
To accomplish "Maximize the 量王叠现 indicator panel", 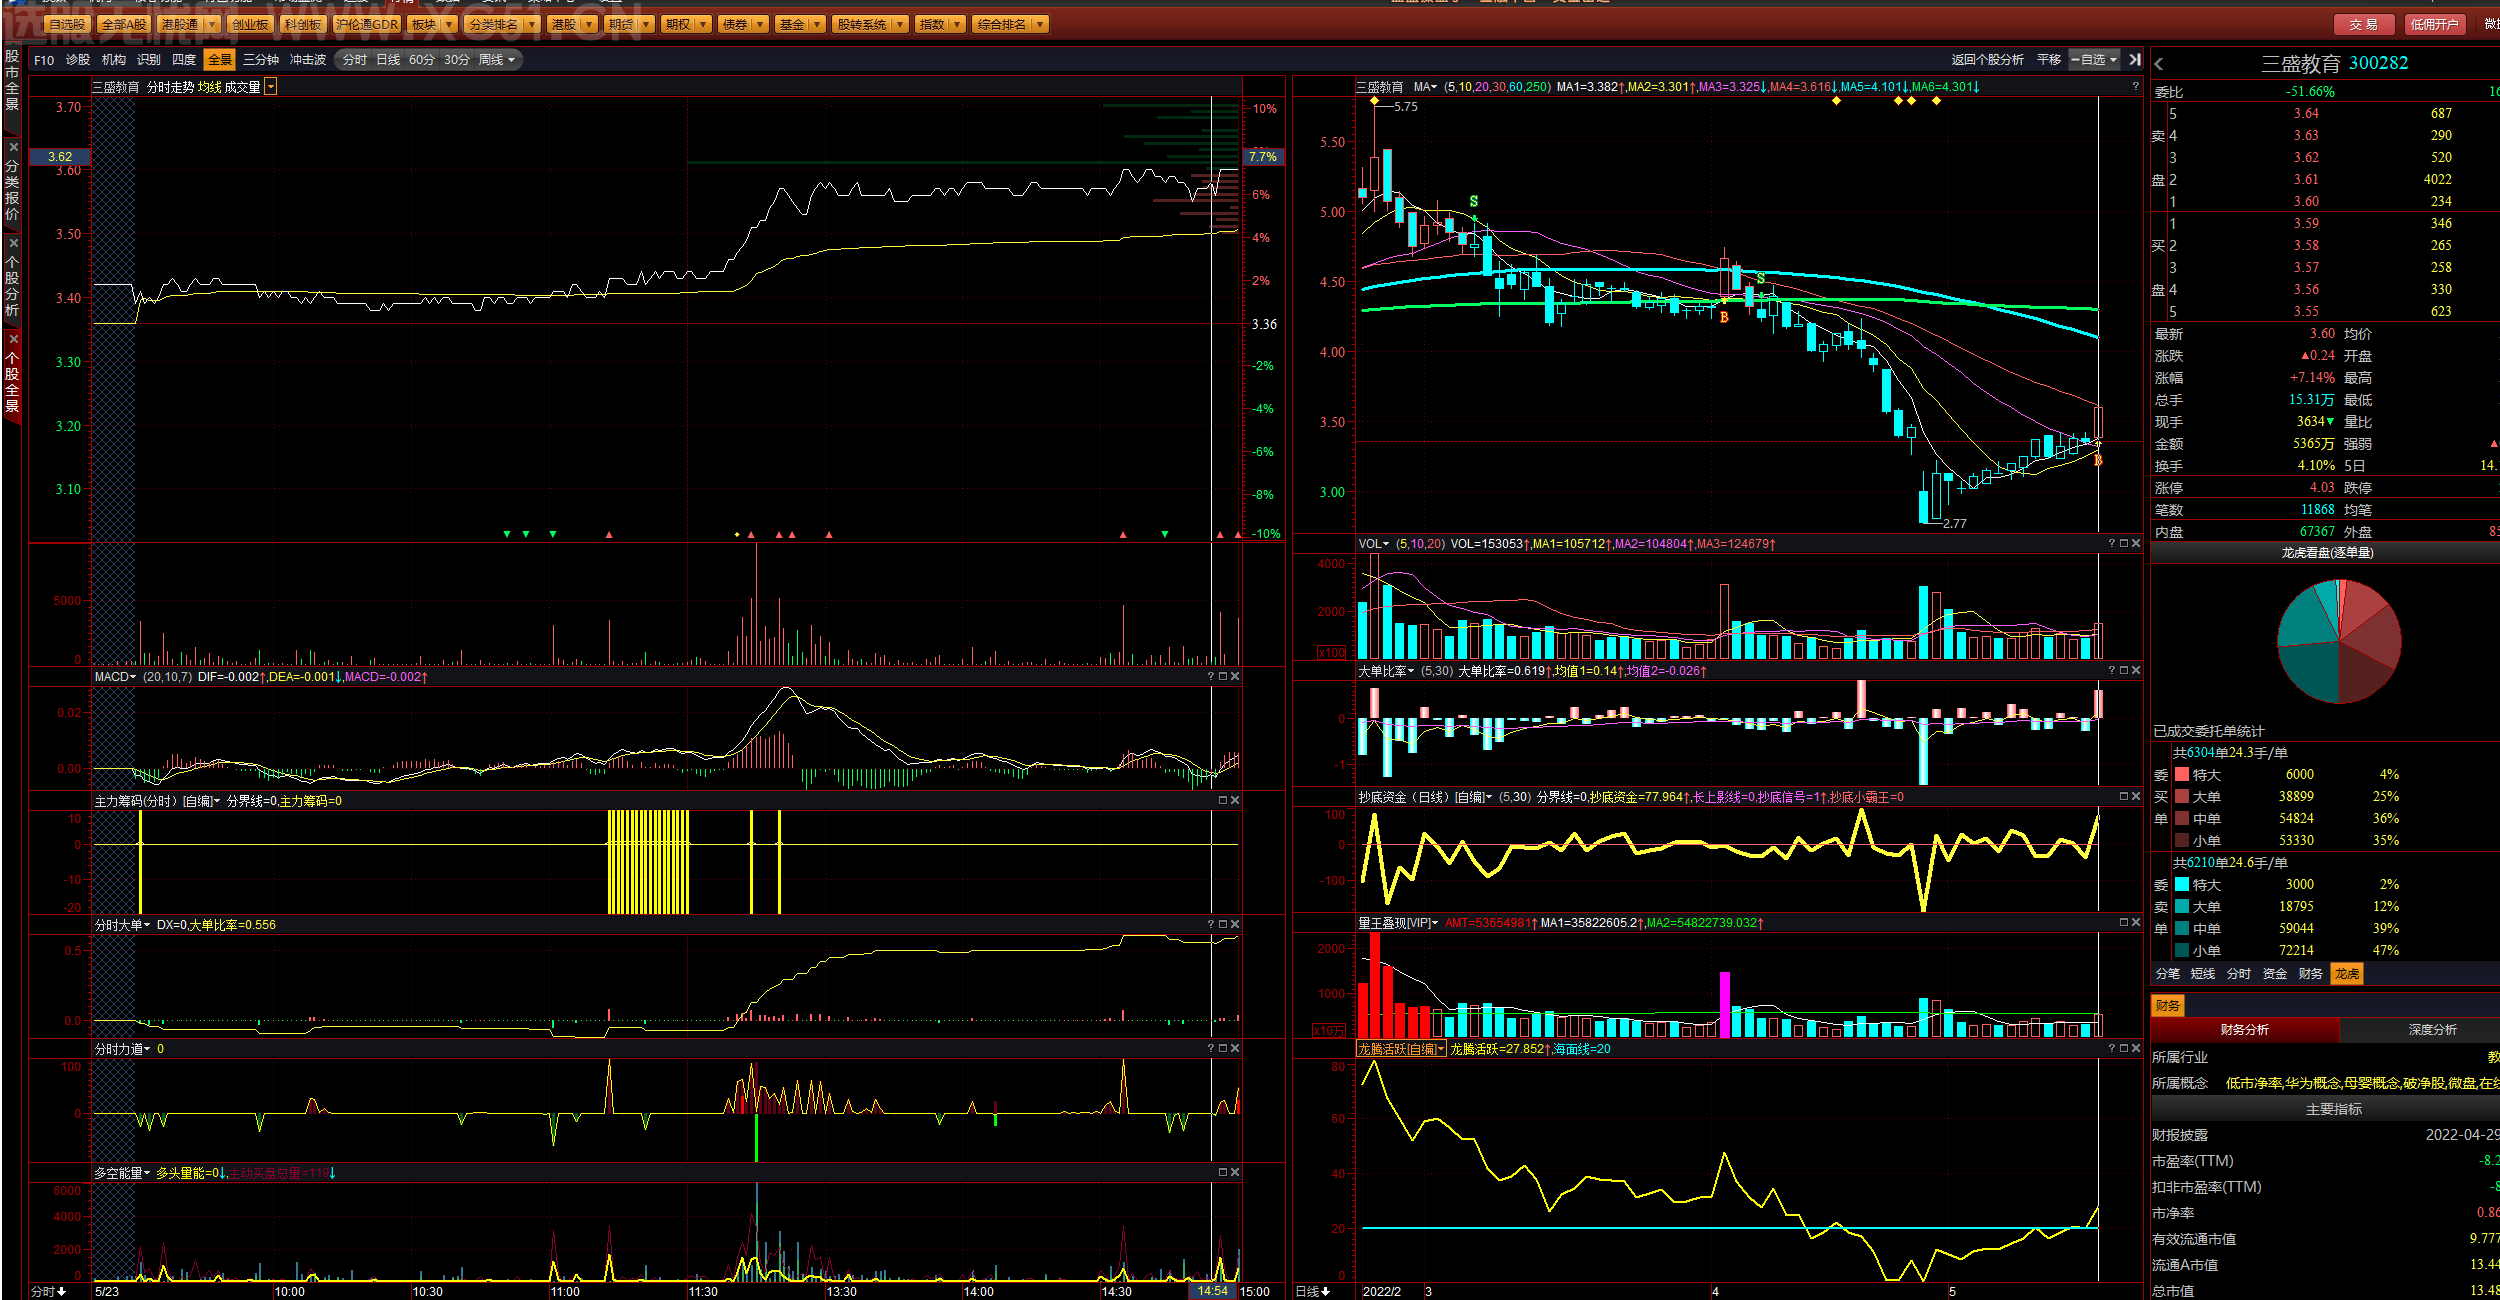I will tap(2124, 922).
